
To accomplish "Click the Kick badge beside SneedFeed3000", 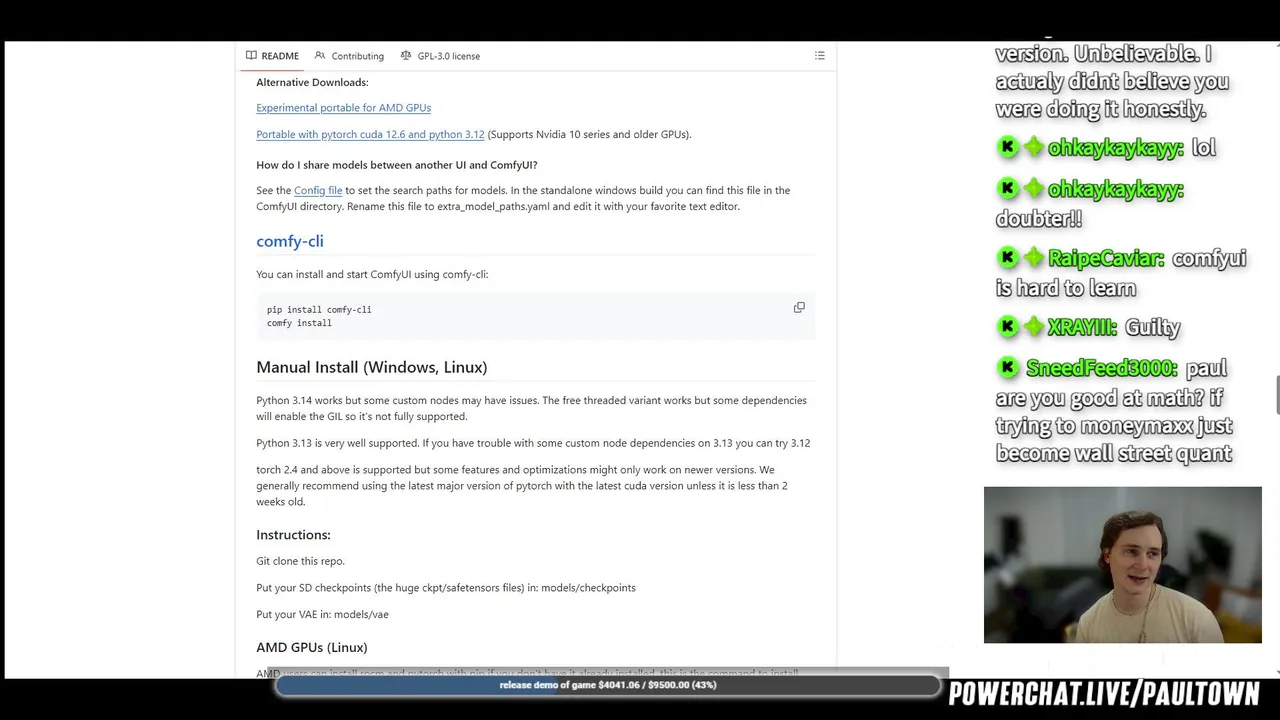I will tap(1008, 368).
